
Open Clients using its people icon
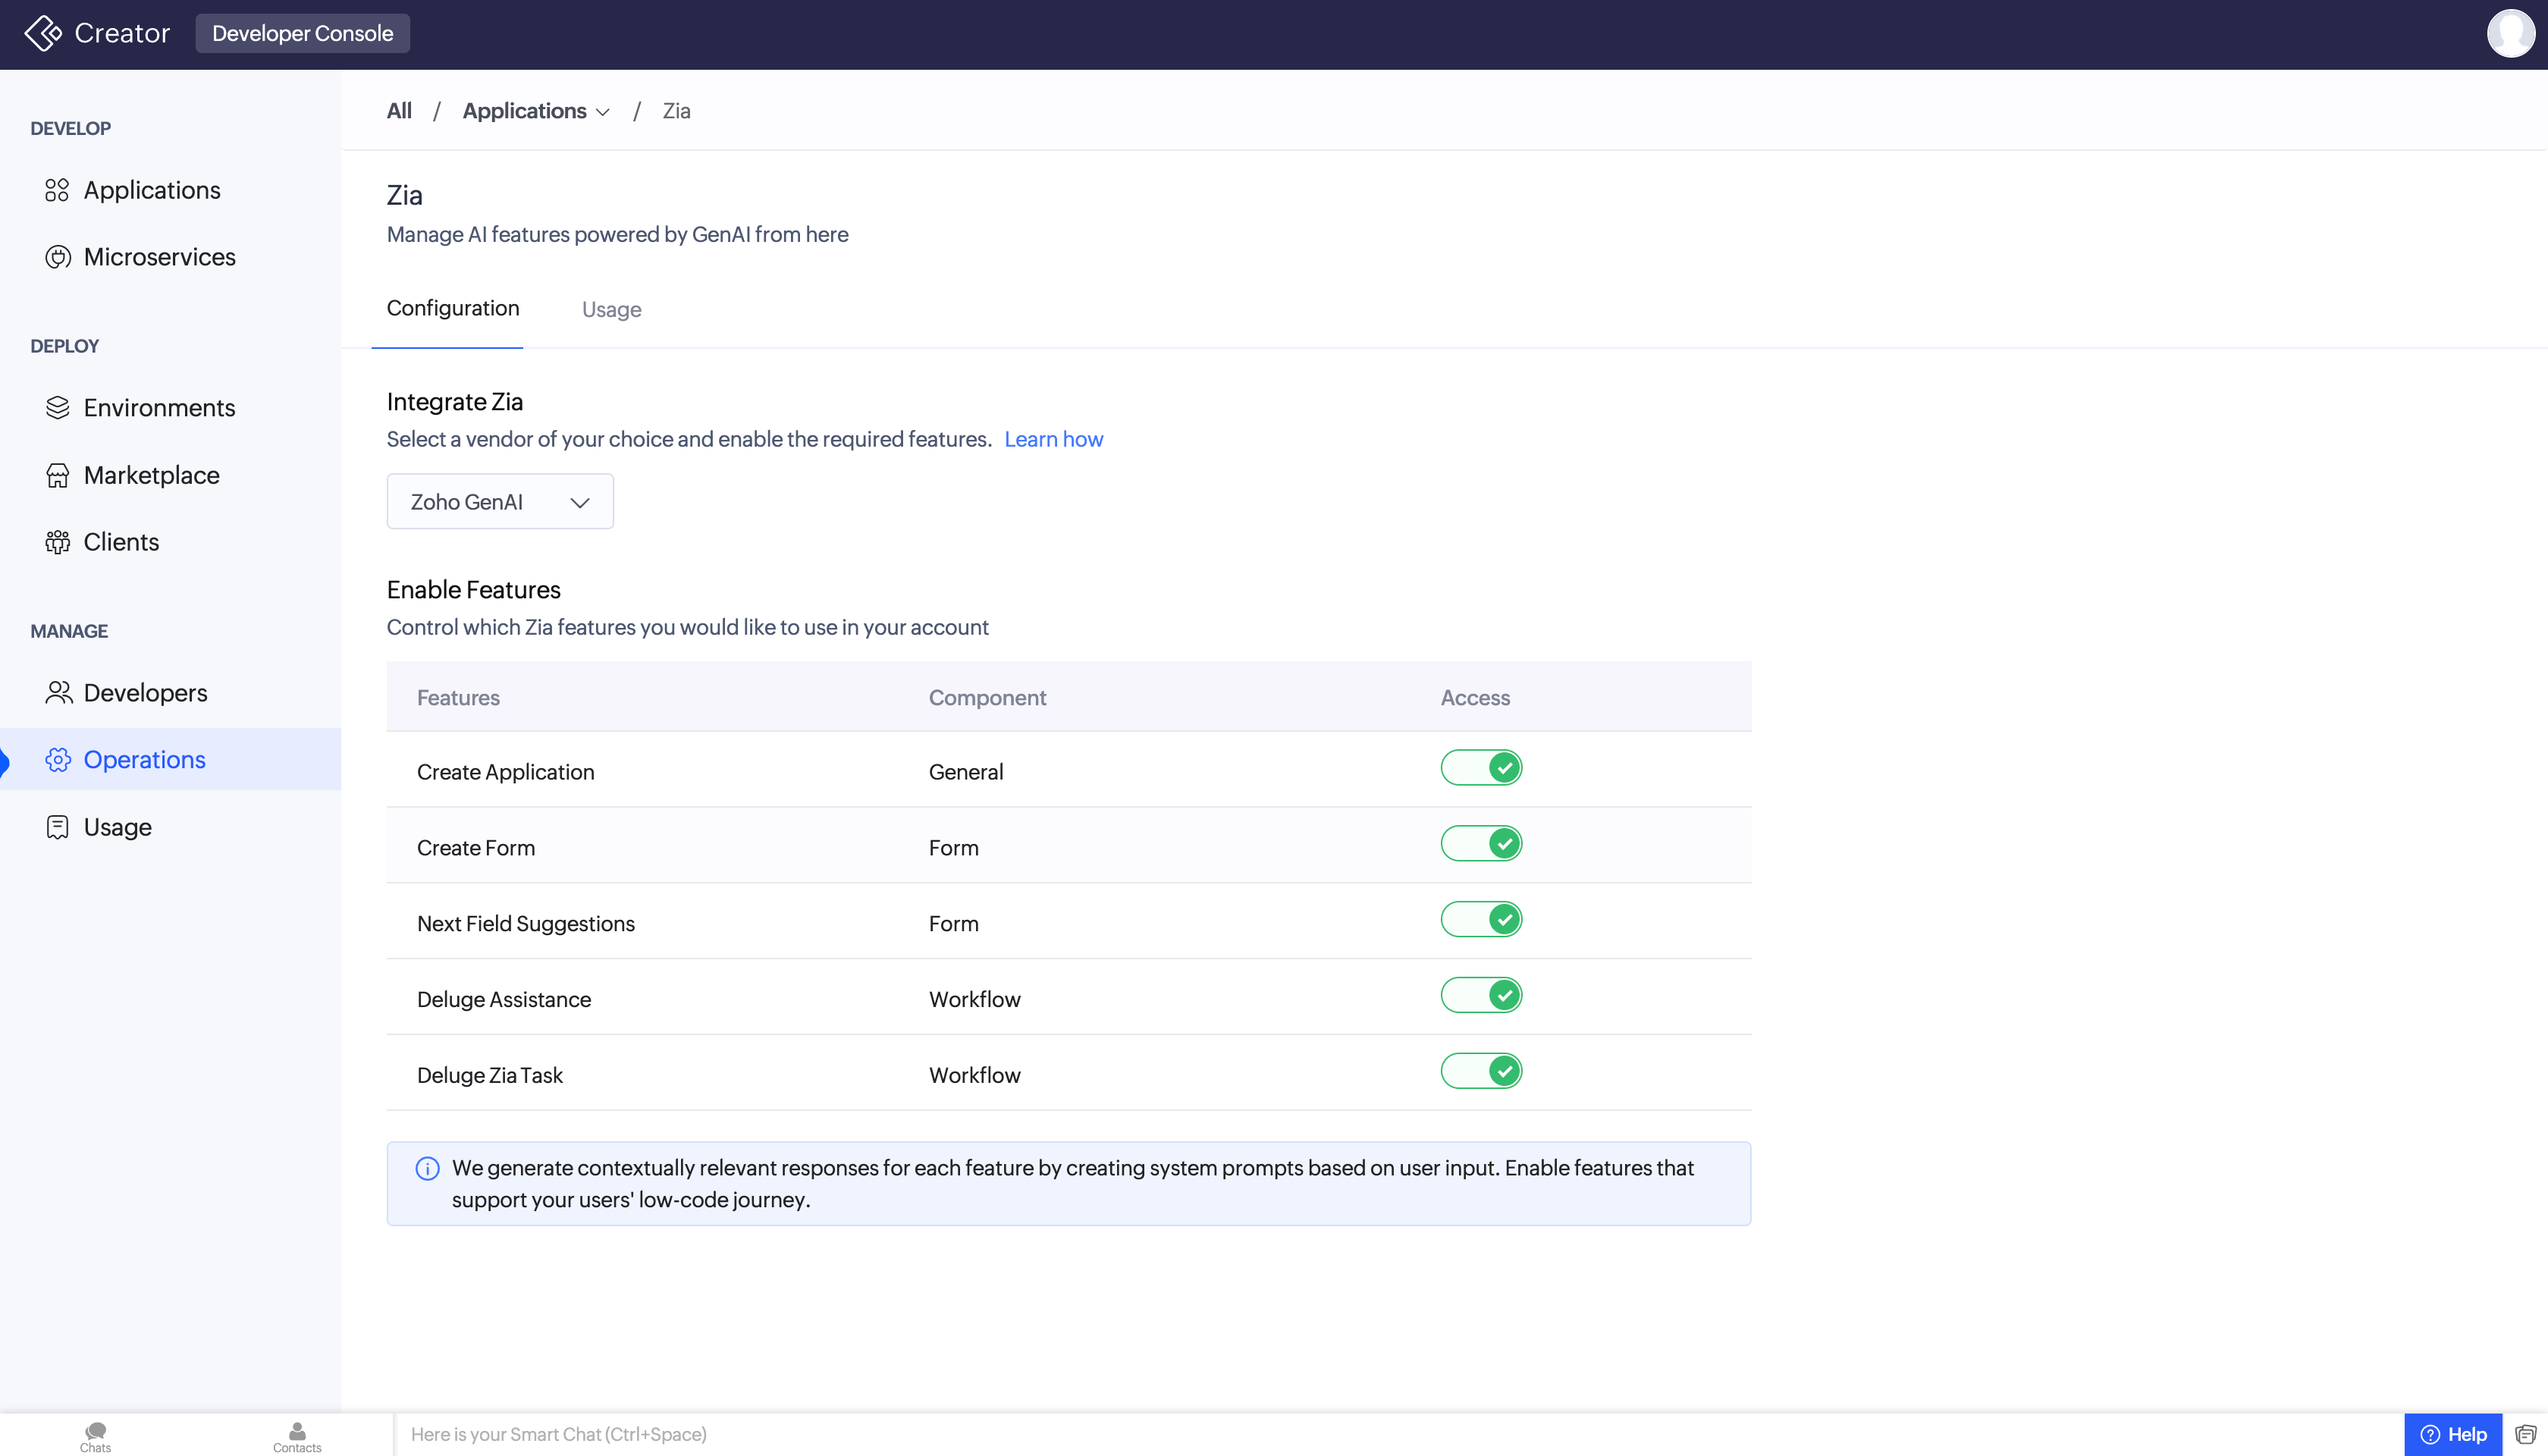point(57,542)
